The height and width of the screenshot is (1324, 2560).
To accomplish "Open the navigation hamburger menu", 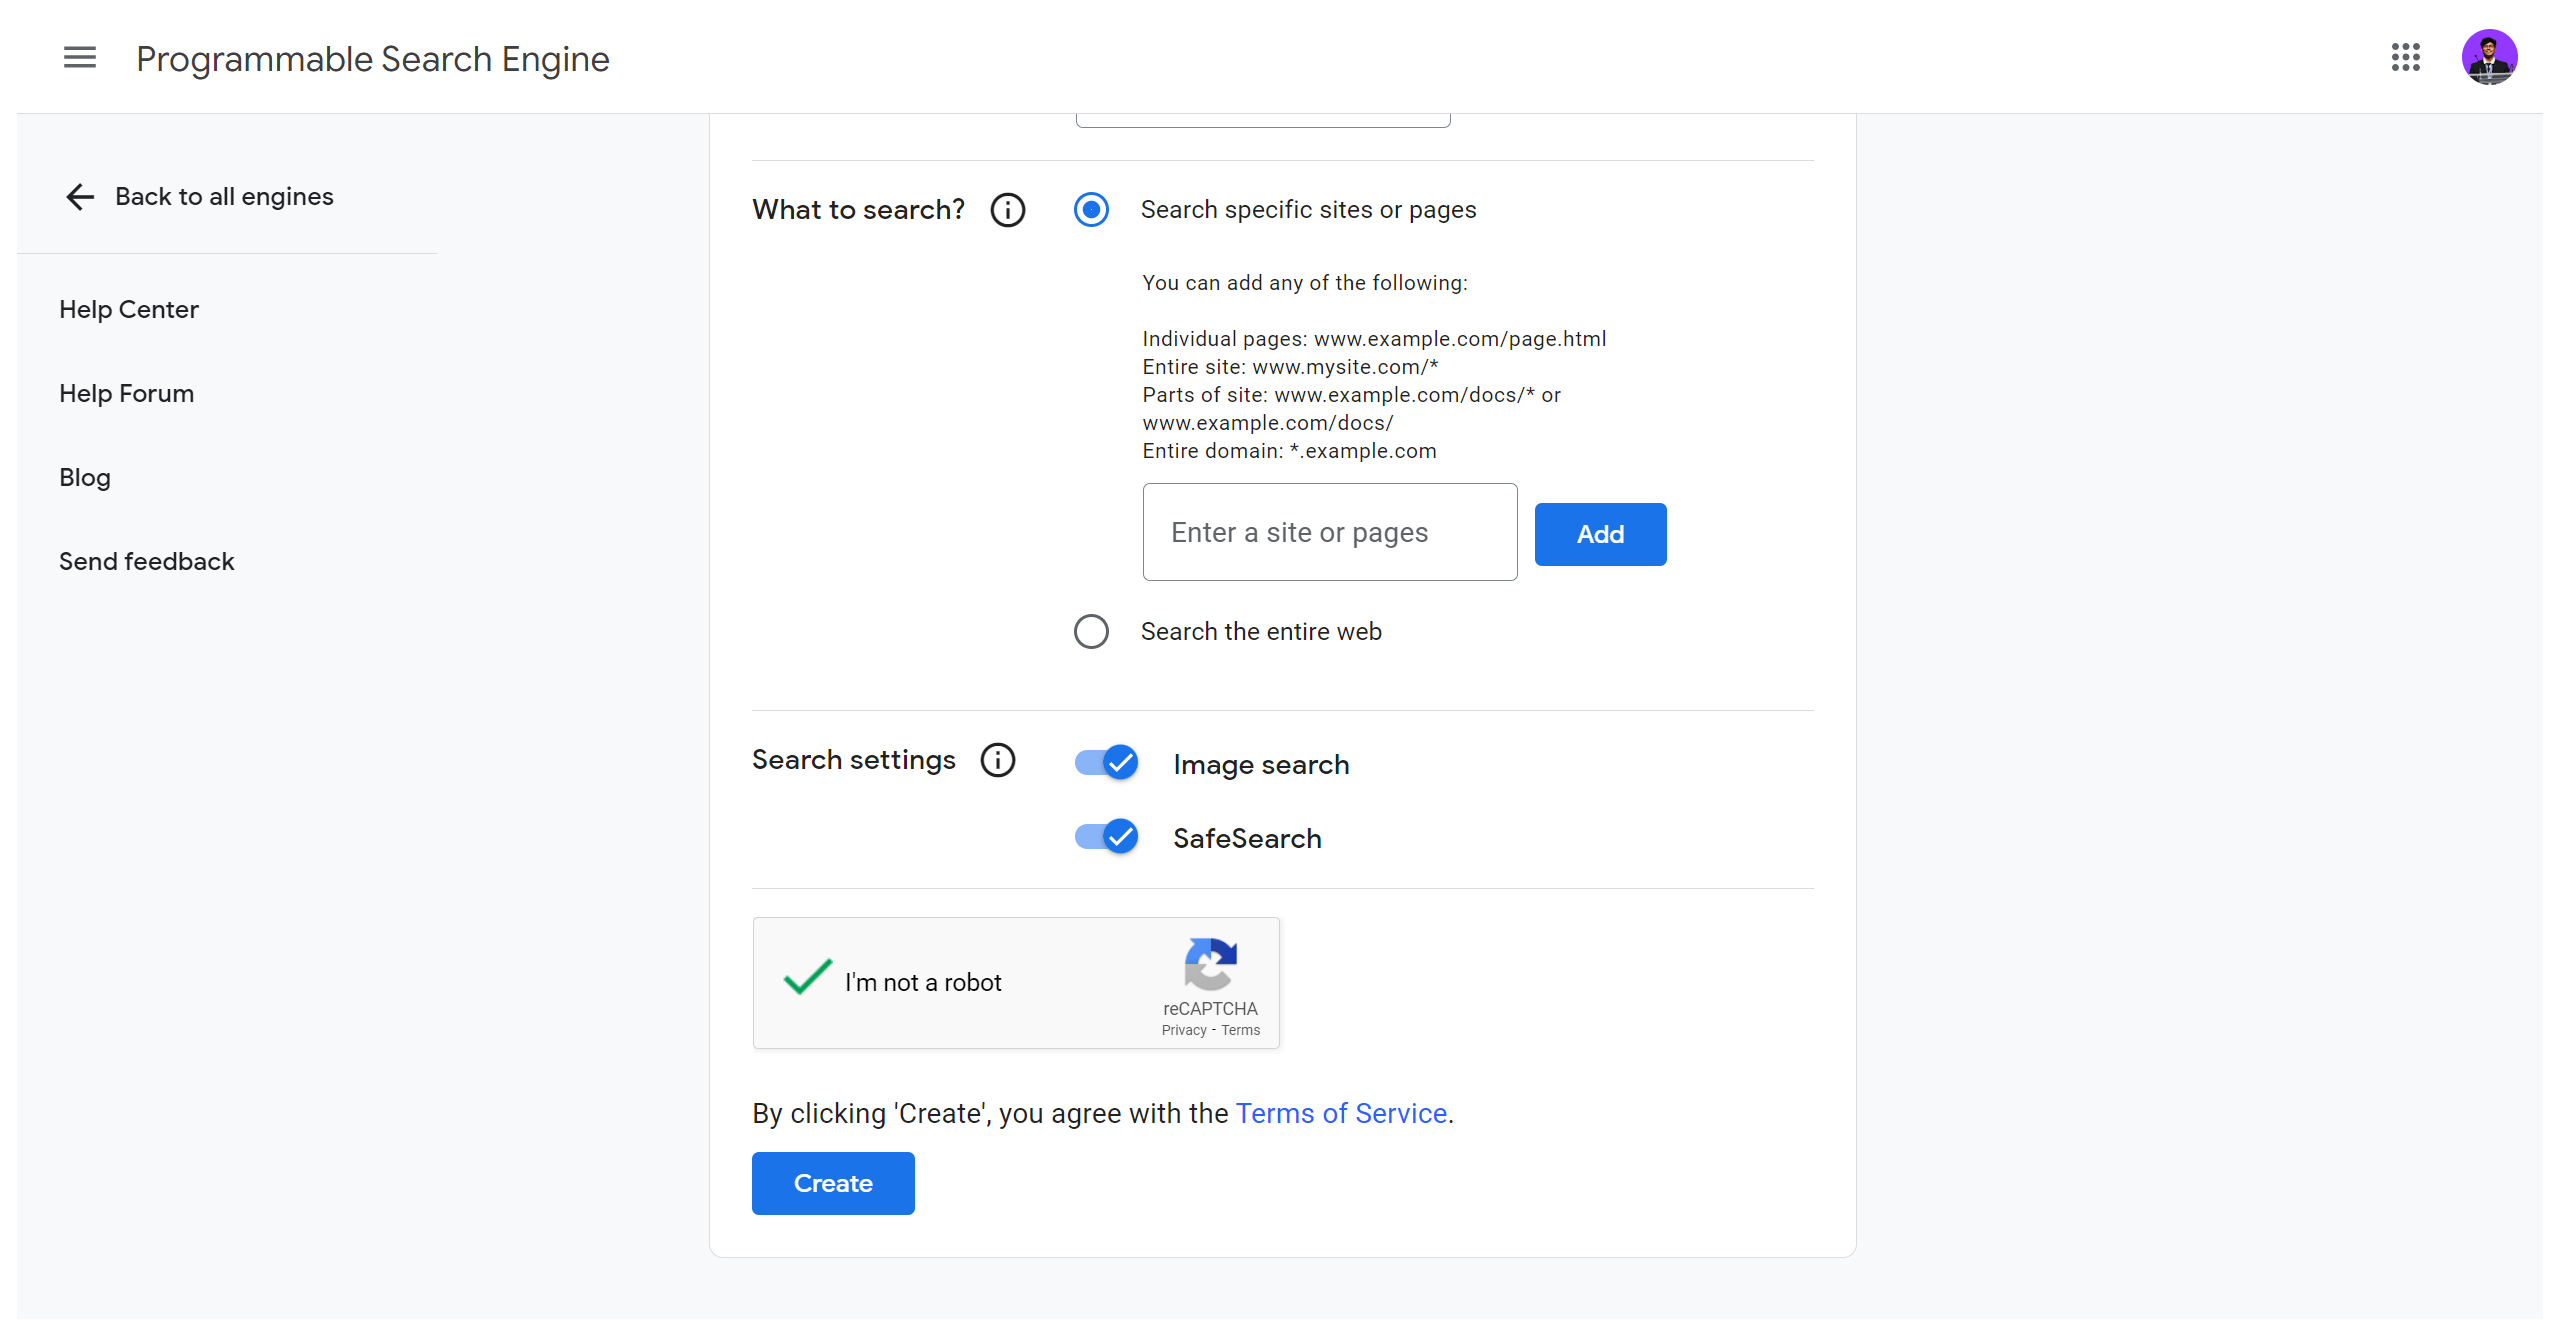I will pos(79,57).
